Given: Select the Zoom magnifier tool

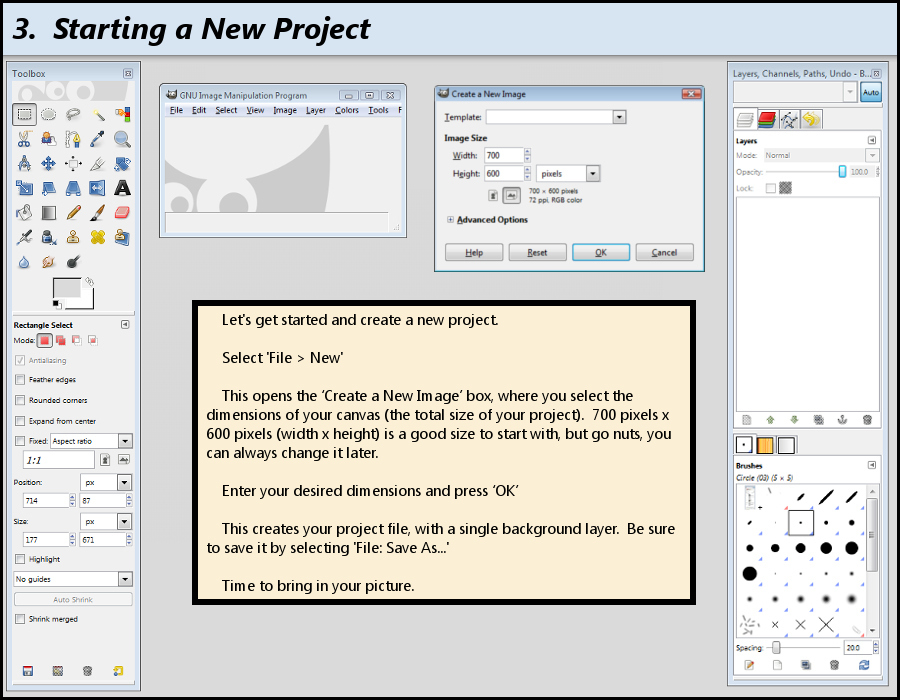Looking at the screenshot, I should tap(122, 138).
